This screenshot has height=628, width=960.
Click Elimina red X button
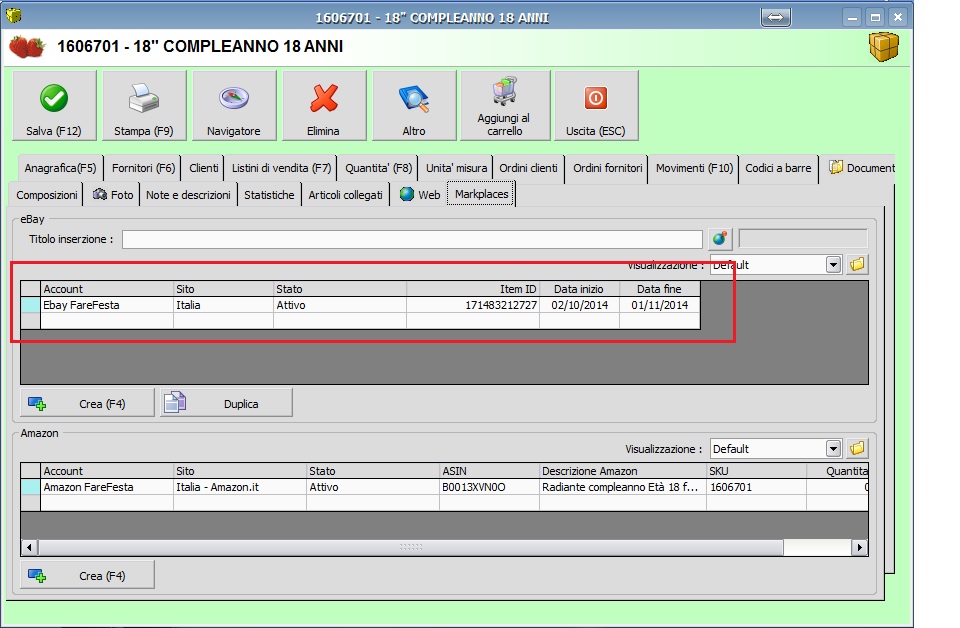[x=323, y=105]
